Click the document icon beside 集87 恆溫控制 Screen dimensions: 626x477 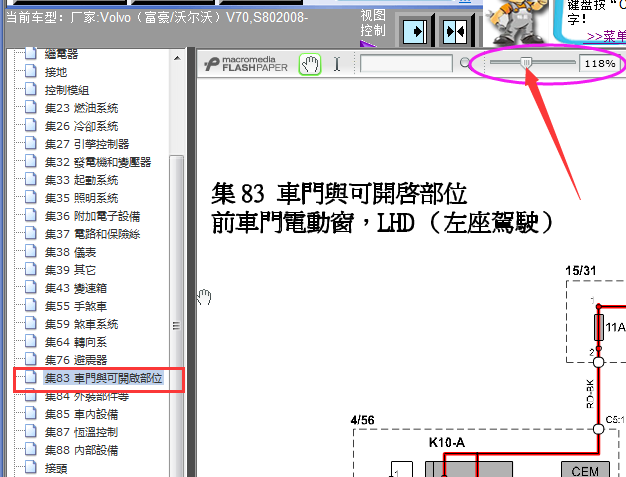tap(31, 431)
